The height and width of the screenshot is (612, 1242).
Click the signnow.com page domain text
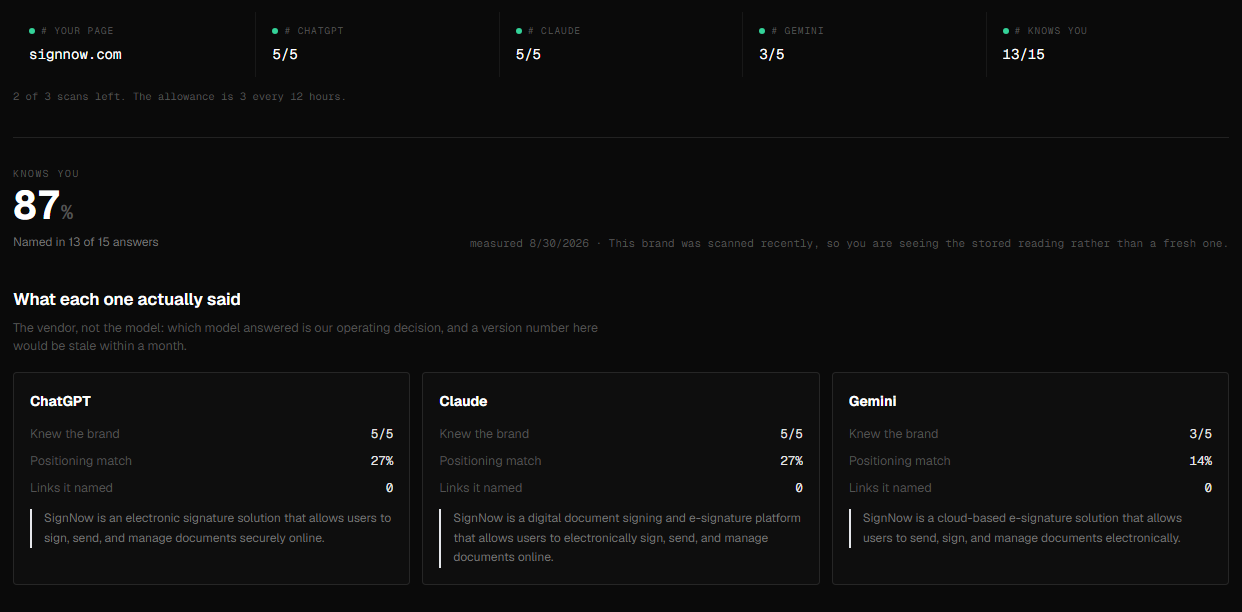coord(75,54)
